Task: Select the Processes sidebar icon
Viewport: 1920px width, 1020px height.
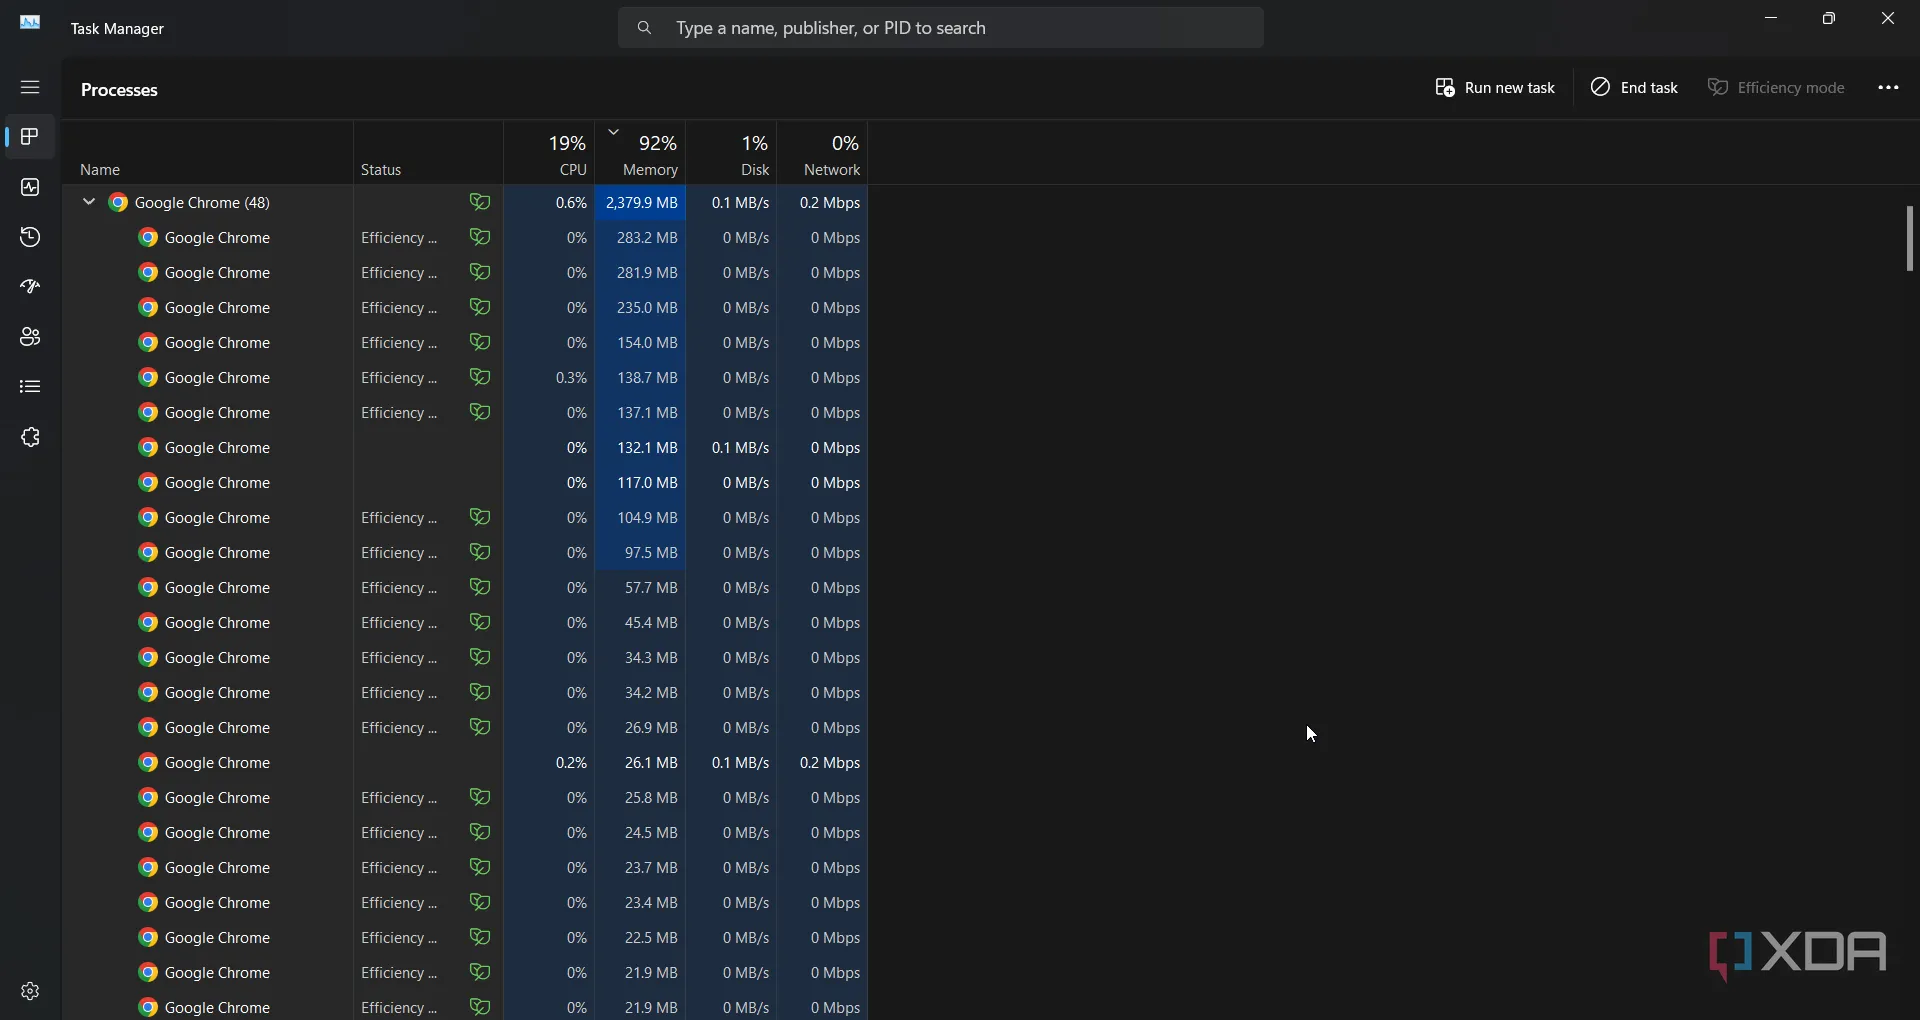Action: coord(30,137)
